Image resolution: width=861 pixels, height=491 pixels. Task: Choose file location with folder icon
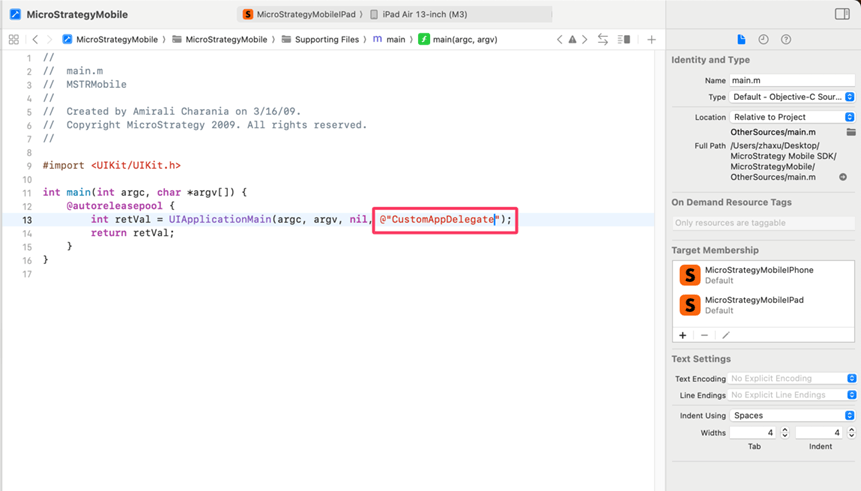[x=850, y=132]
